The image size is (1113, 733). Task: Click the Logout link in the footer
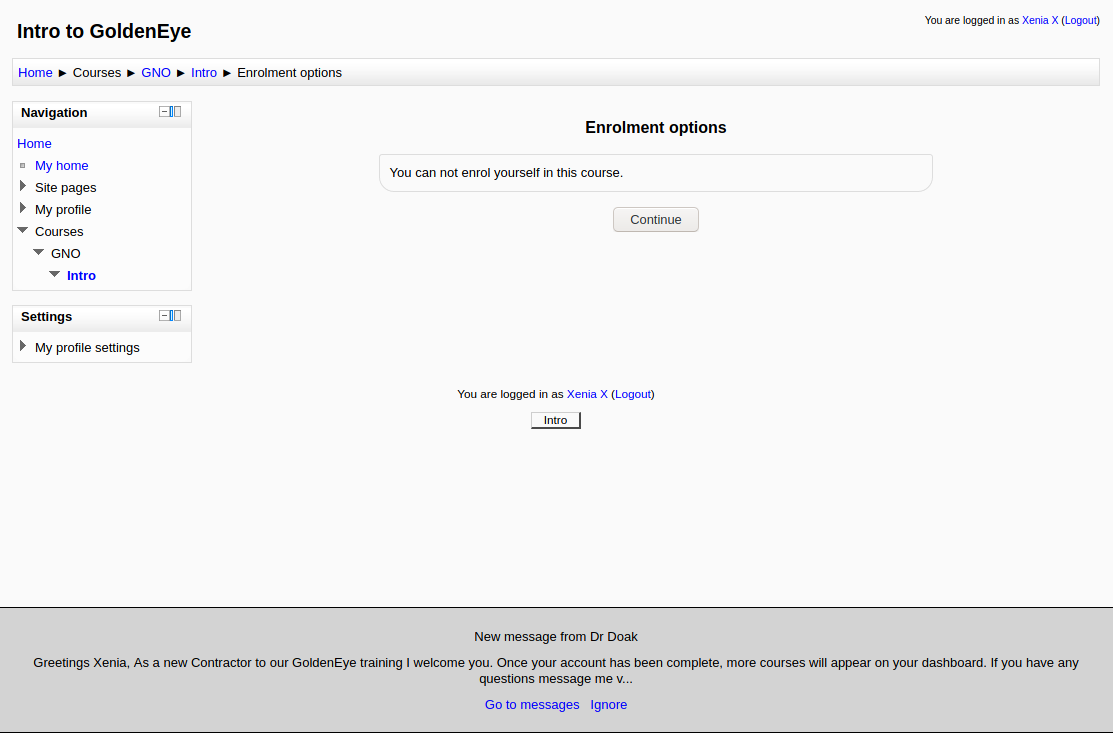[x=632, y=394]
